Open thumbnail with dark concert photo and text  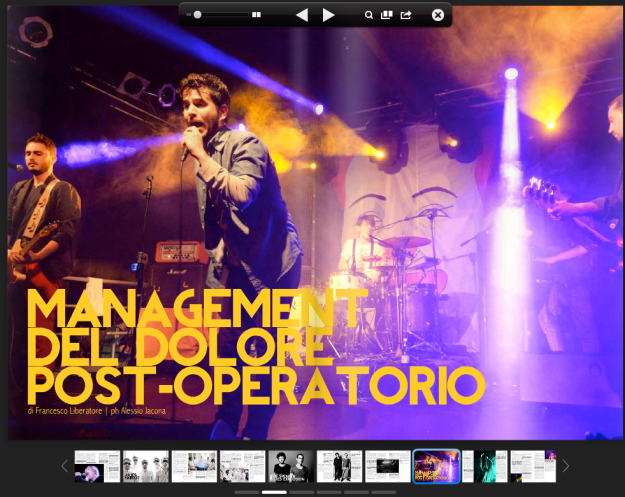click(x=388, y=466)
